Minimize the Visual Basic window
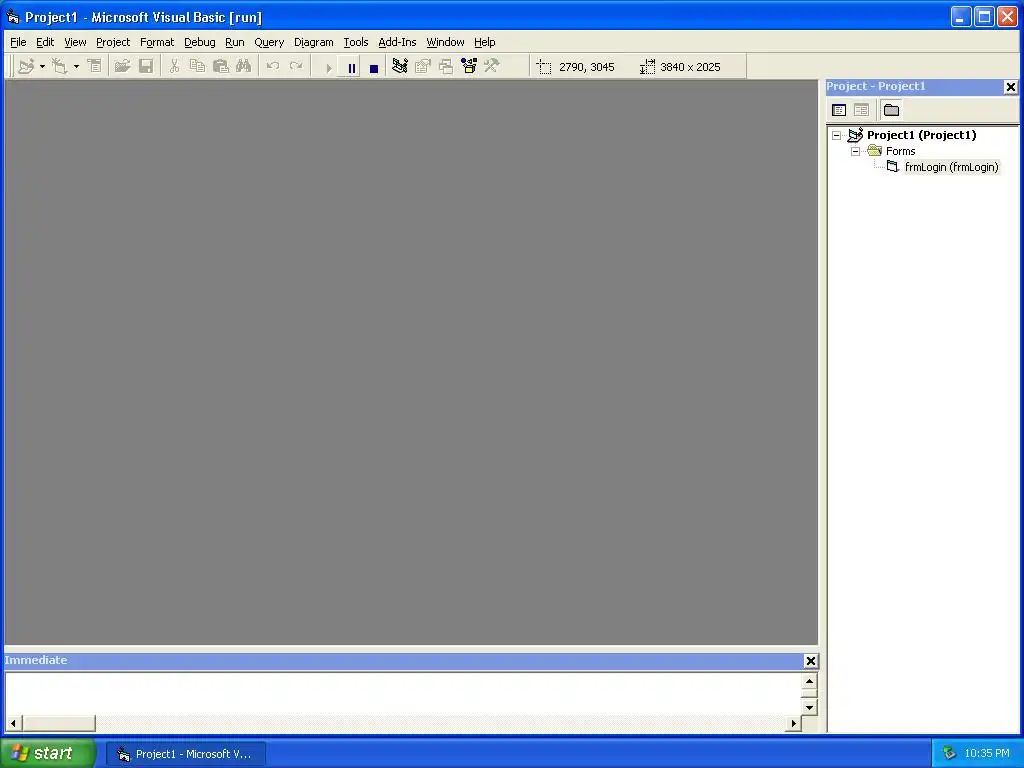 [x=961, y=17]
